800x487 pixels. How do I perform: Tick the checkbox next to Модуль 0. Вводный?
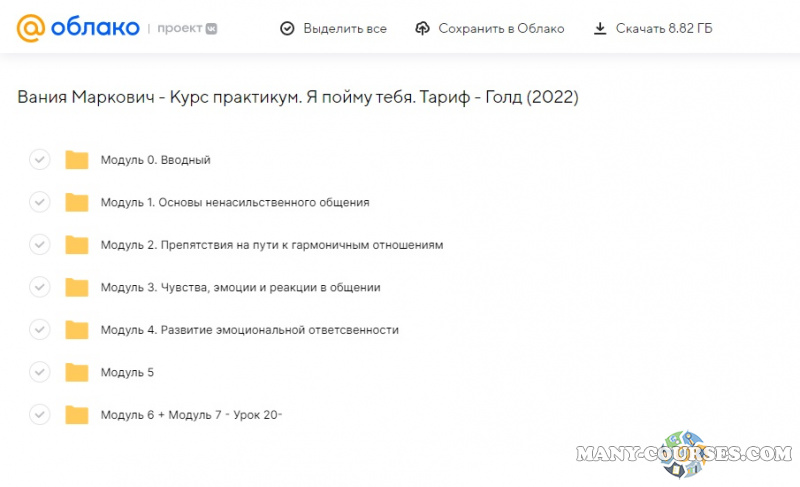[39, 160]
